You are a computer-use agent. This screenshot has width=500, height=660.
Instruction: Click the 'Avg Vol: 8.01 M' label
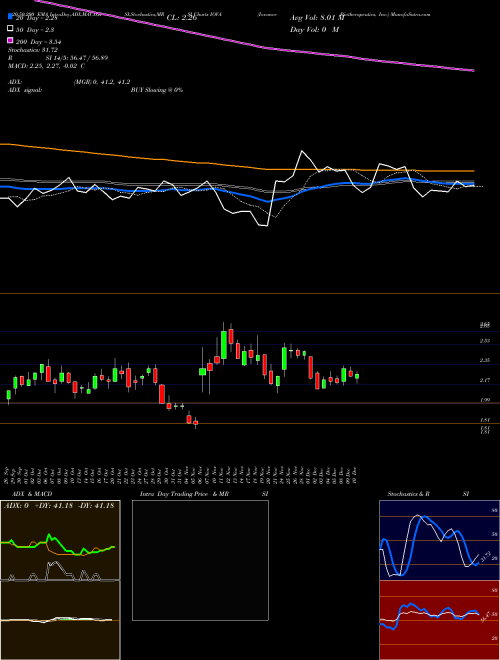point(317,18)
